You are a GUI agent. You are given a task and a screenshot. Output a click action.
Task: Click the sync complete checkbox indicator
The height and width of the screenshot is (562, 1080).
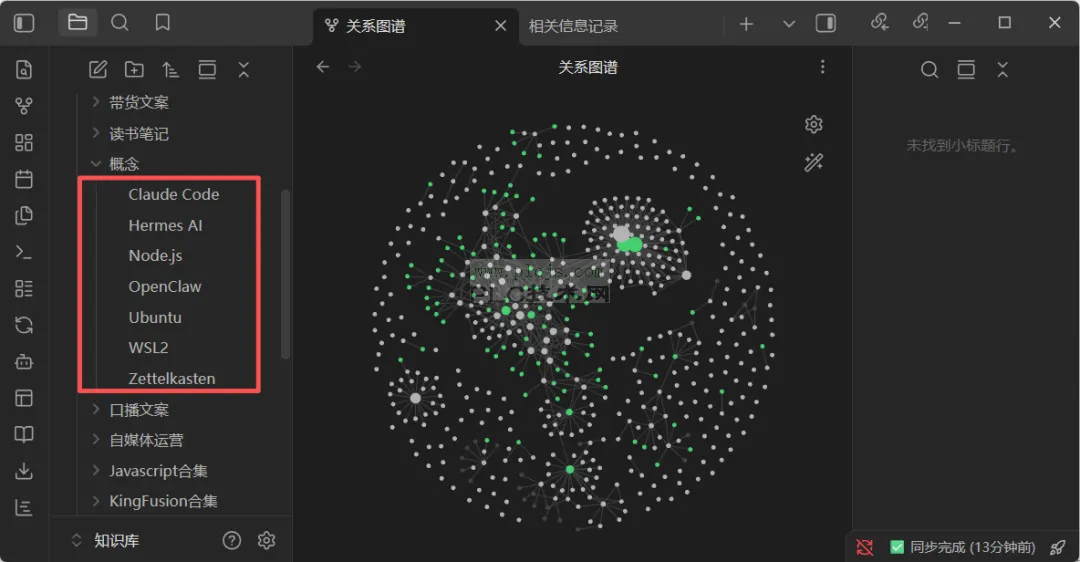[x=897, y=548]
